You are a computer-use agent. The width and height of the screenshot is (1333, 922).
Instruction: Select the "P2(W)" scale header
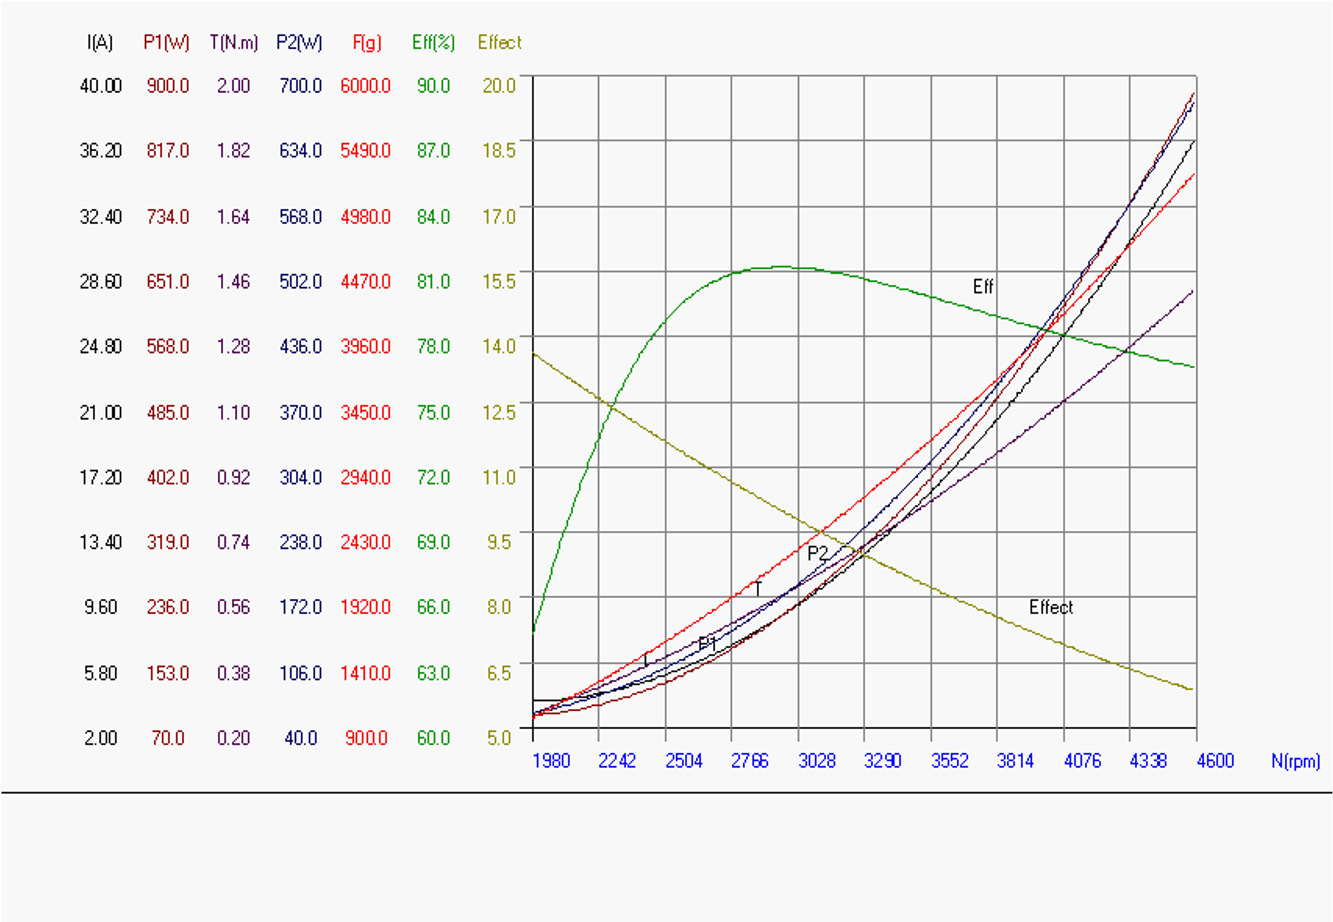click(x=299, y=43)
